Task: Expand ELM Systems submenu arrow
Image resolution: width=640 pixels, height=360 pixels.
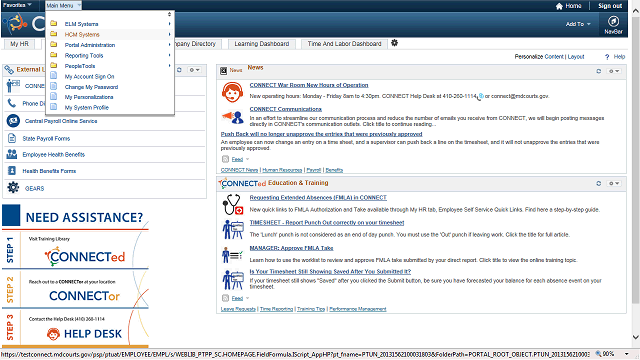Action: pyautogui.click(x=169, y=24)
